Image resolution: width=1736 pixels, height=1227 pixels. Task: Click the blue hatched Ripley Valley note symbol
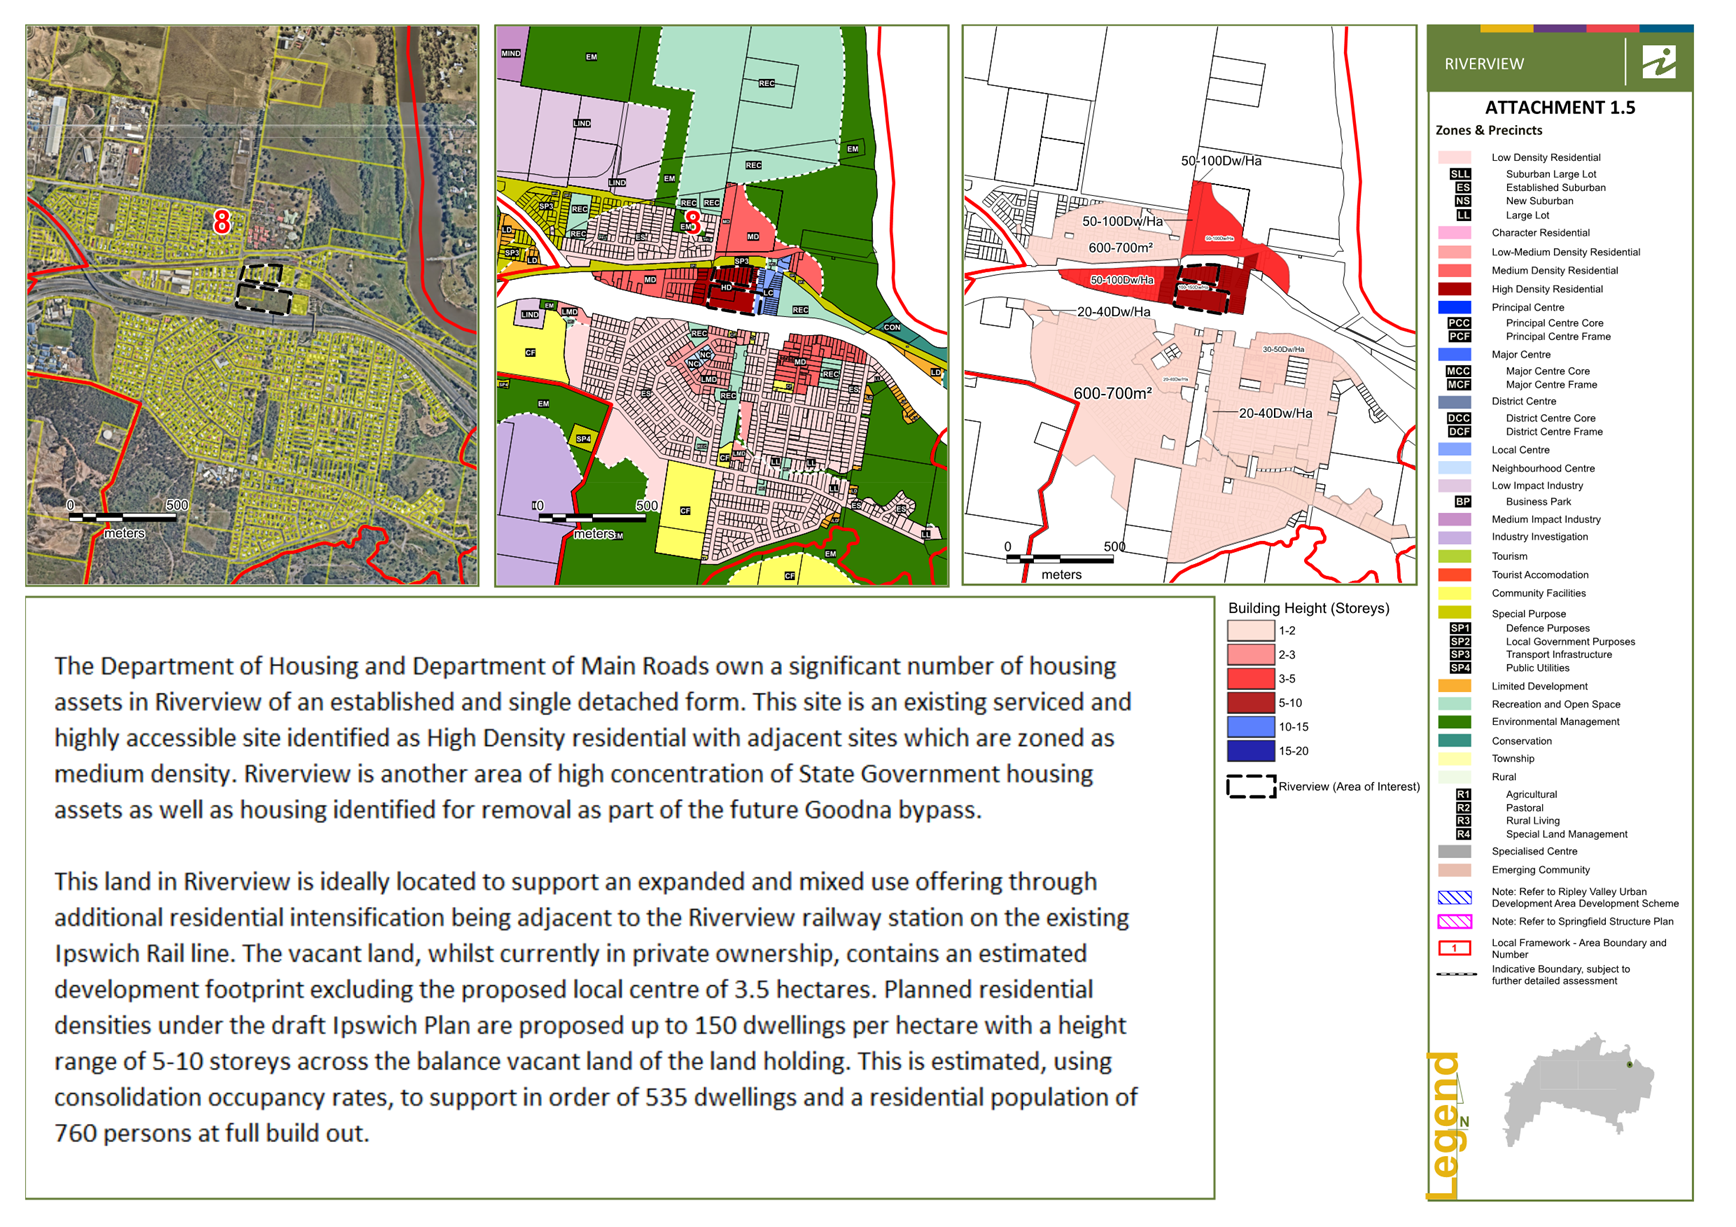point(1455,898)
